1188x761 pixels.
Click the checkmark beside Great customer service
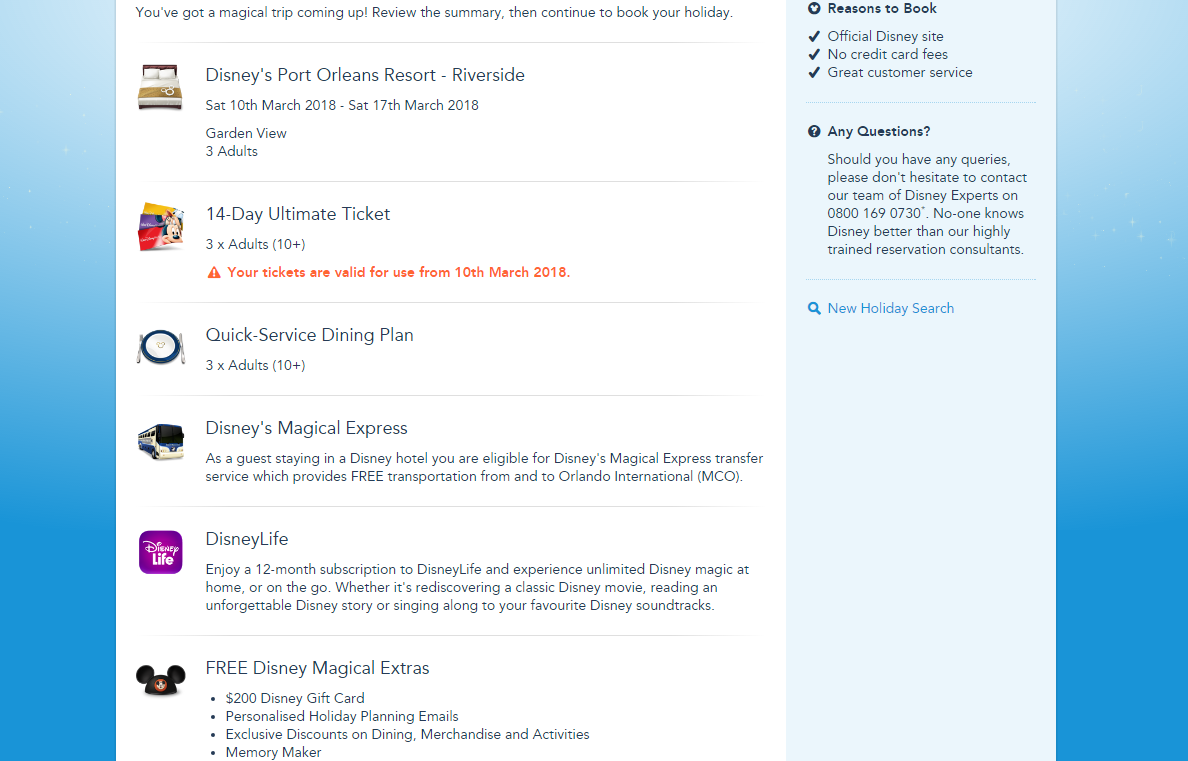coord(814,73)
